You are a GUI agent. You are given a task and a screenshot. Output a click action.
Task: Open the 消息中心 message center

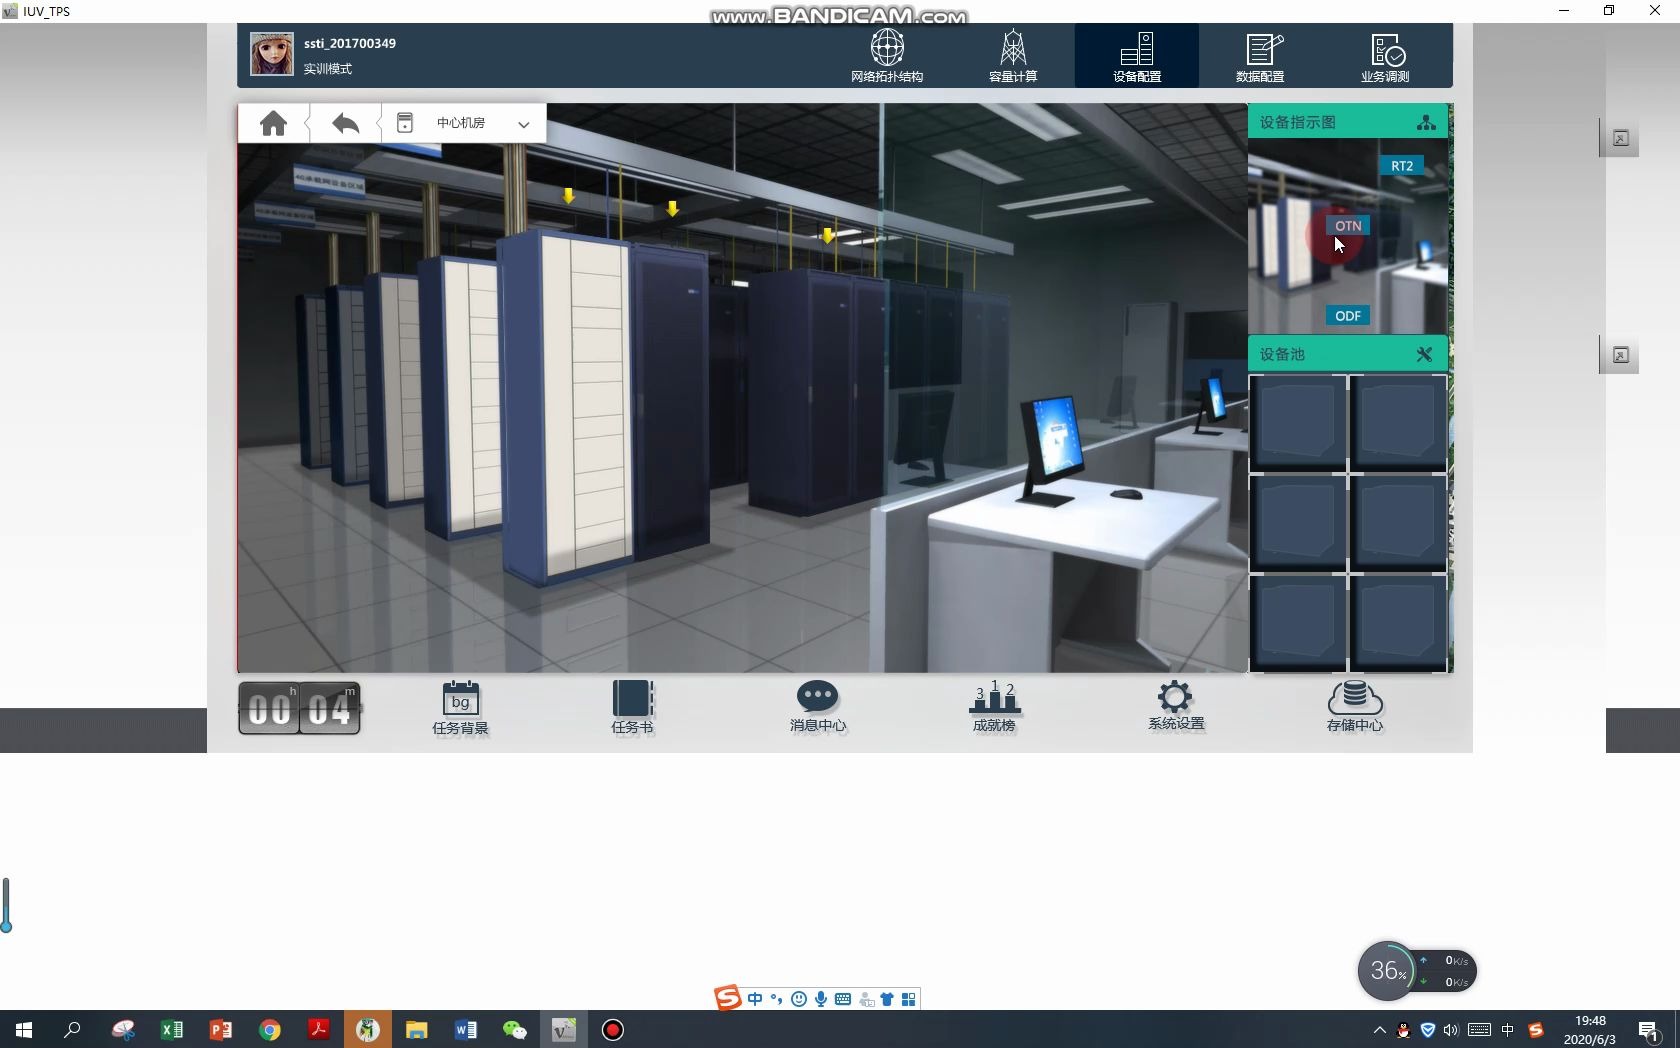pos(818,707)
